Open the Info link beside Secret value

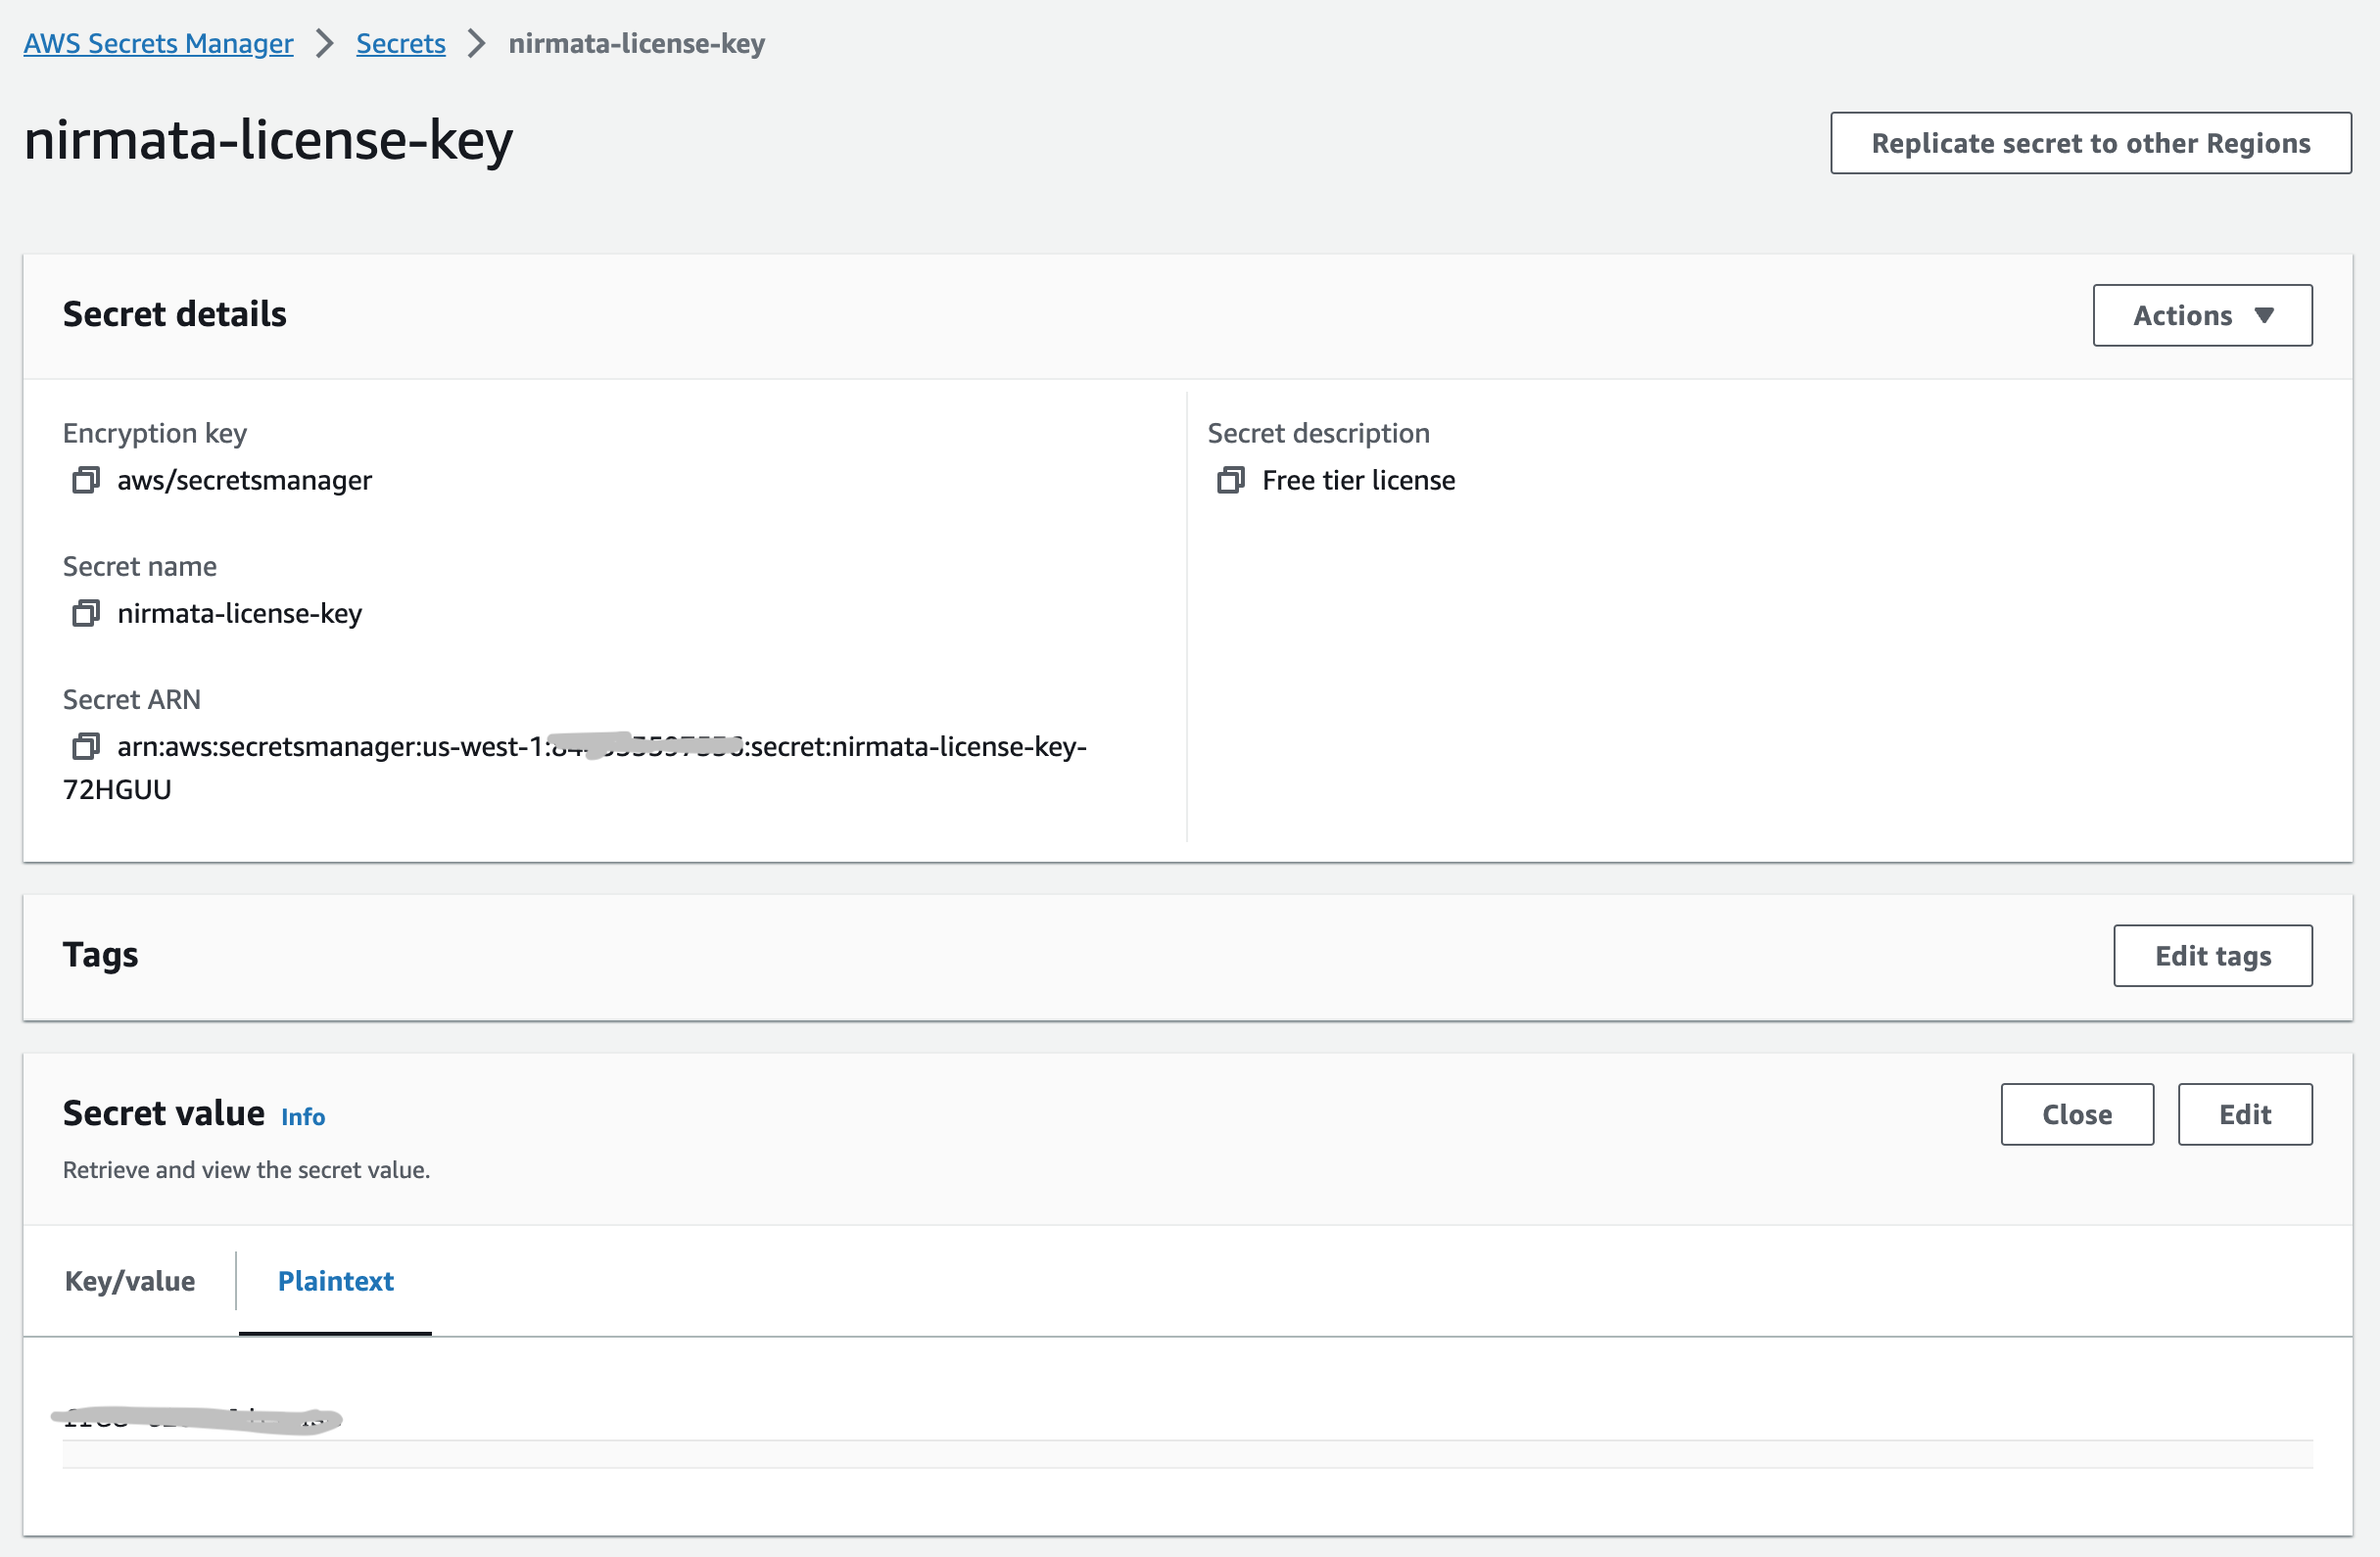[303, 1117]
